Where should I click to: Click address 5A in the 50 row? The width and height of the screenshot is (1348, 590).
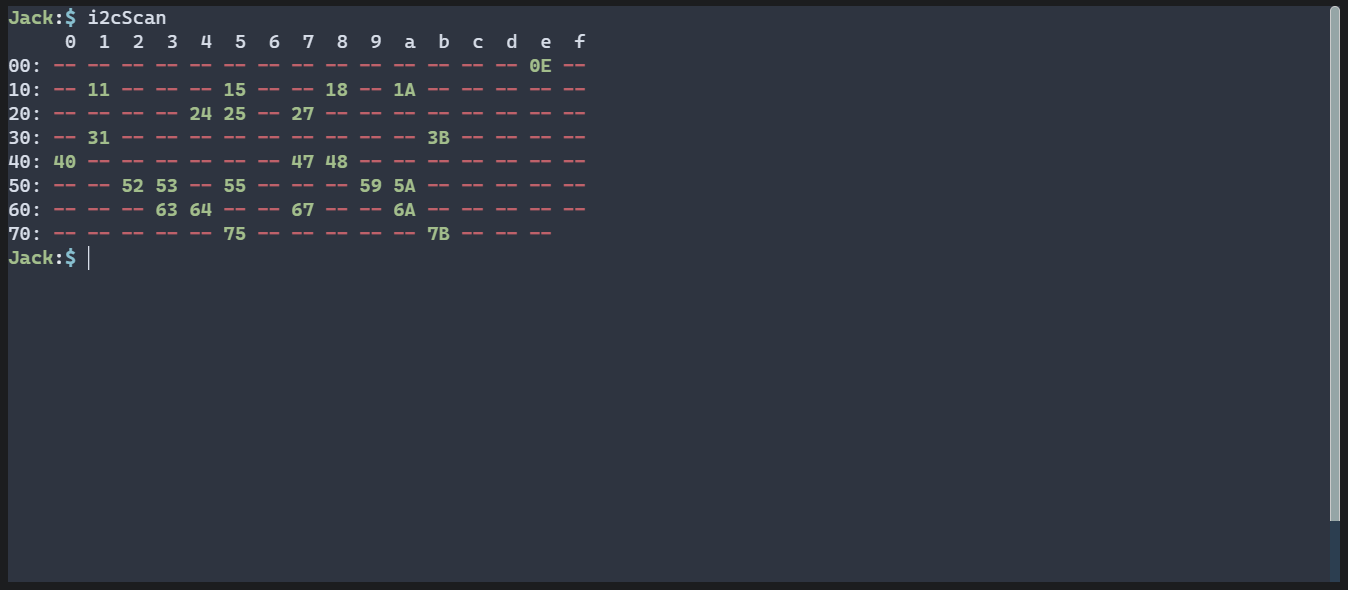click(x=404, y=186)
